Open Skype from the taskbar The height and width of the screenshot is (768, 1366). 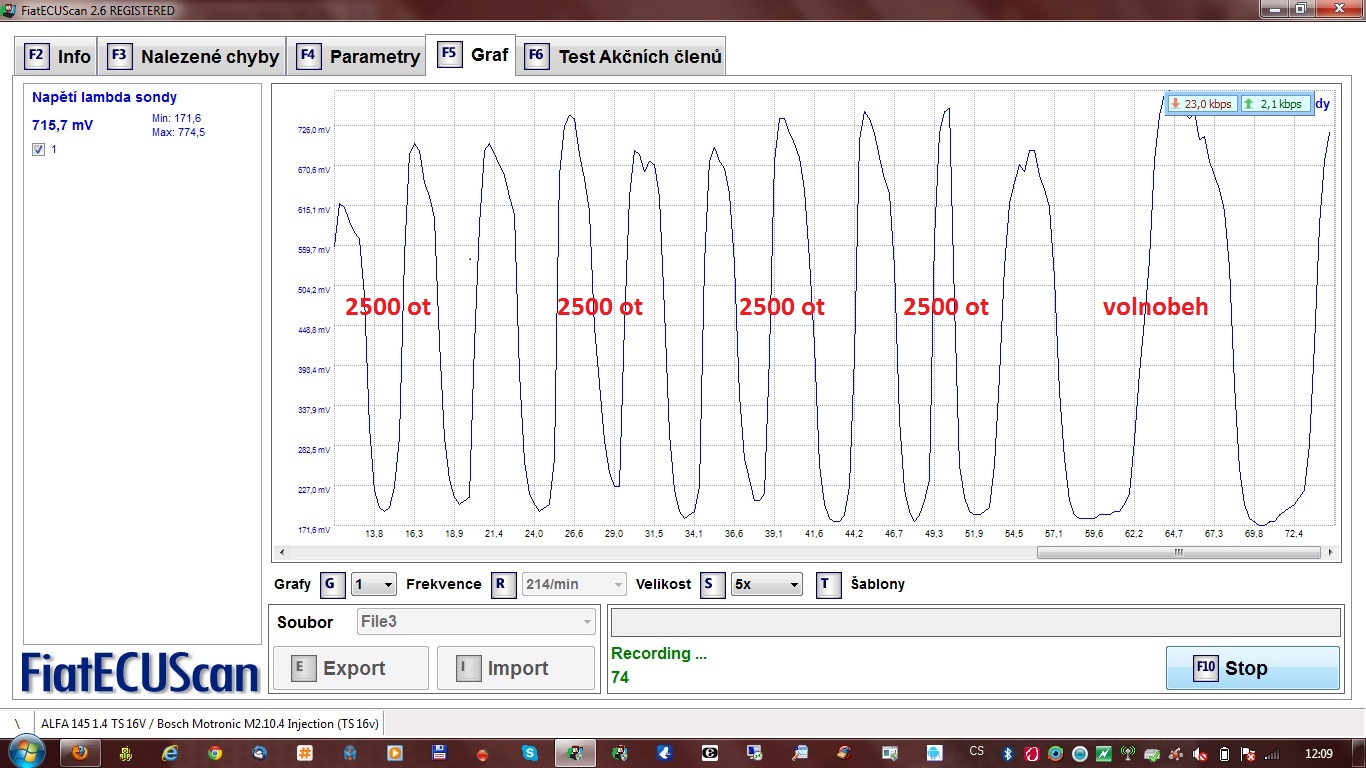click(528, 753)
